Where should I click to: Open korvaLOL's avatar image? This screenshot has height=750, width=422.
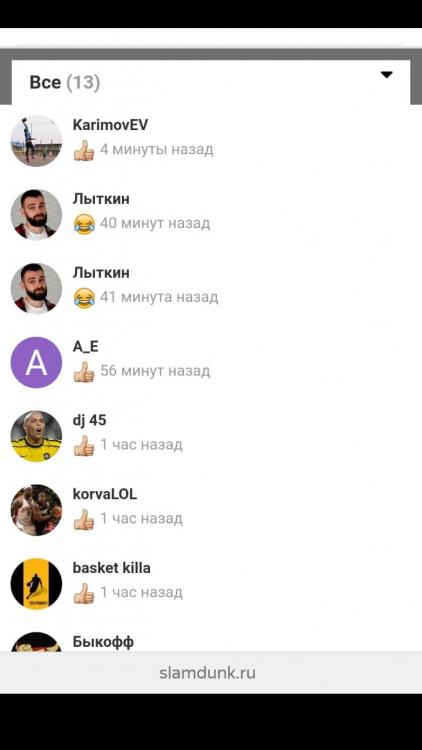[36, 510]
